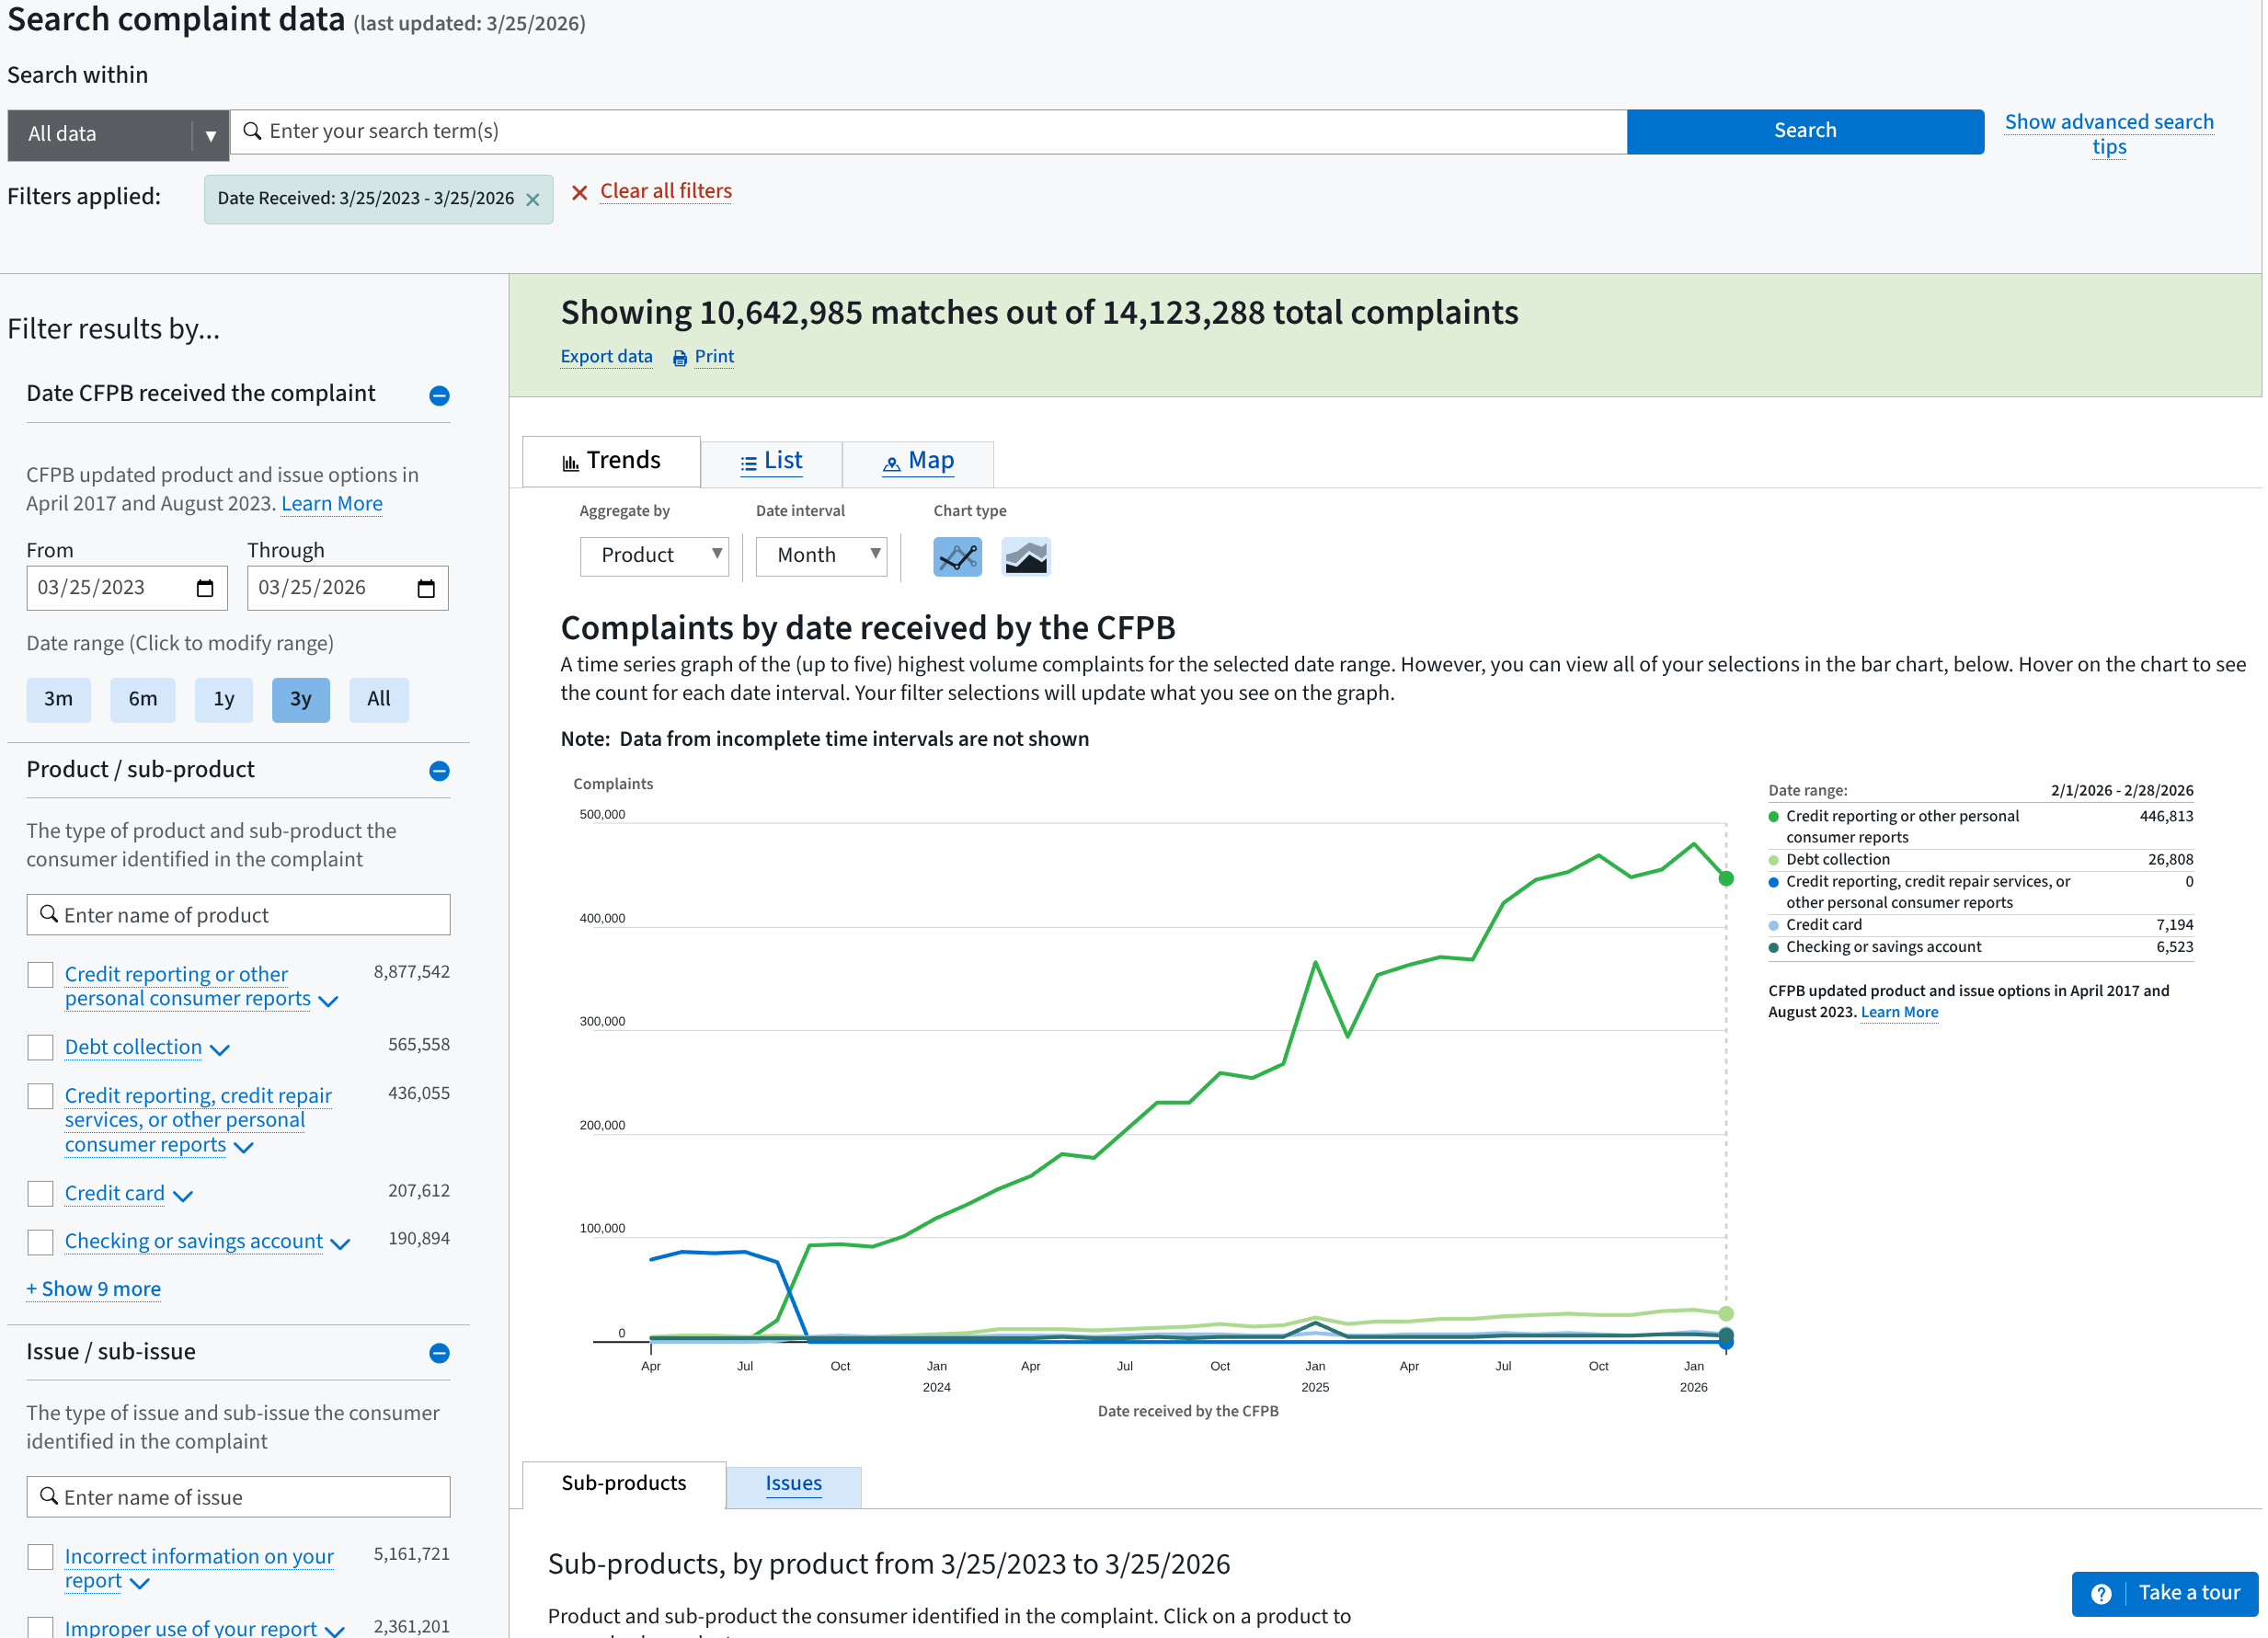Check the Incorrect information on your report issue

[40, 1557]
